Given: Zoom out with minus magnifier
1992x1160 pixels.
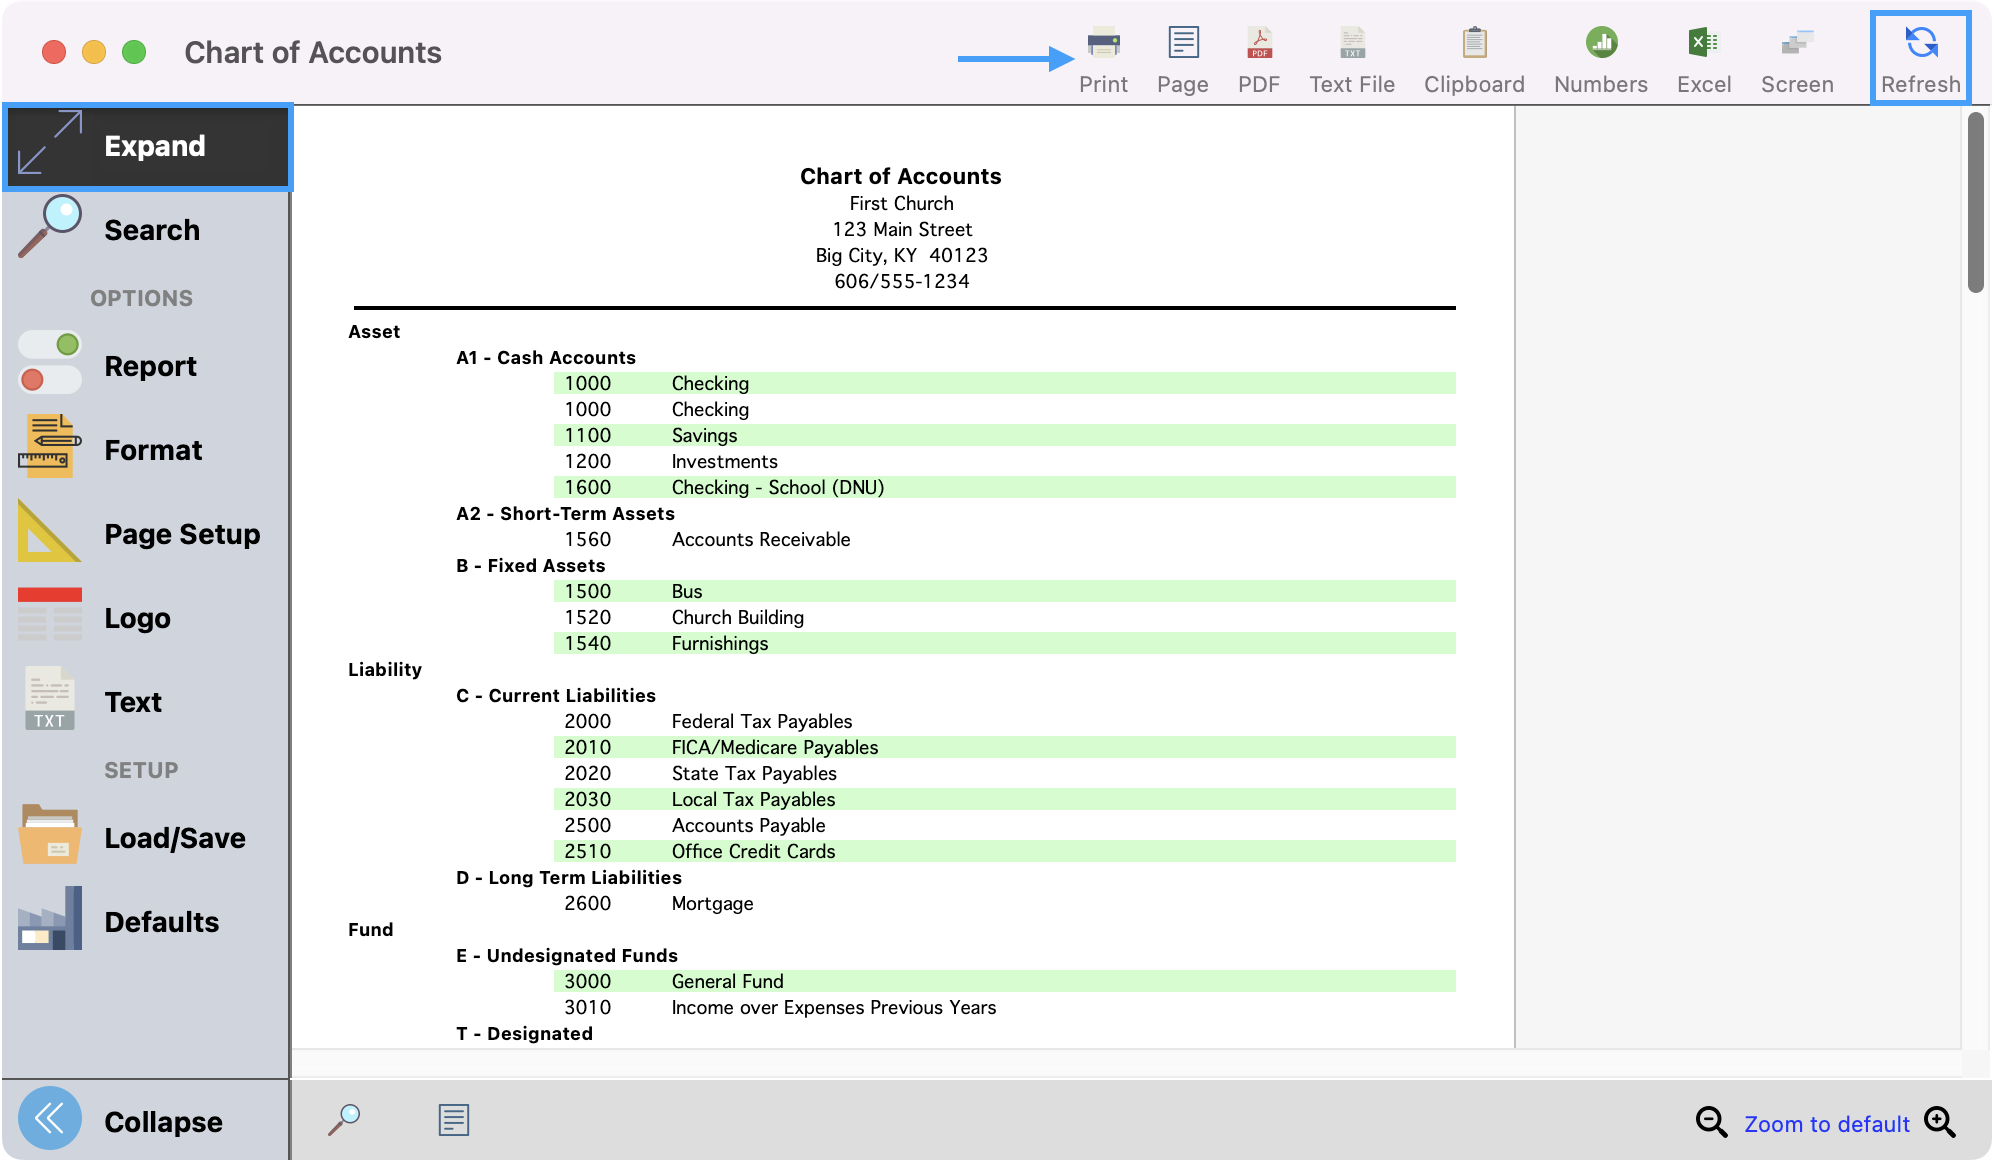Looking at the screenshot, I should click(x=1711, y=1122).
